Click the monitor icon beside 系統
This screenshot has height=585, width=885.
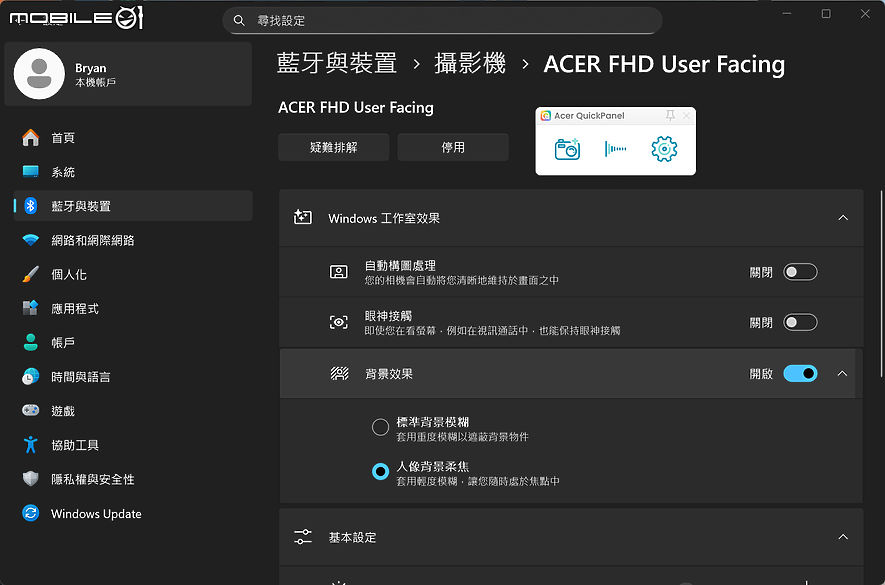point(30,172)
